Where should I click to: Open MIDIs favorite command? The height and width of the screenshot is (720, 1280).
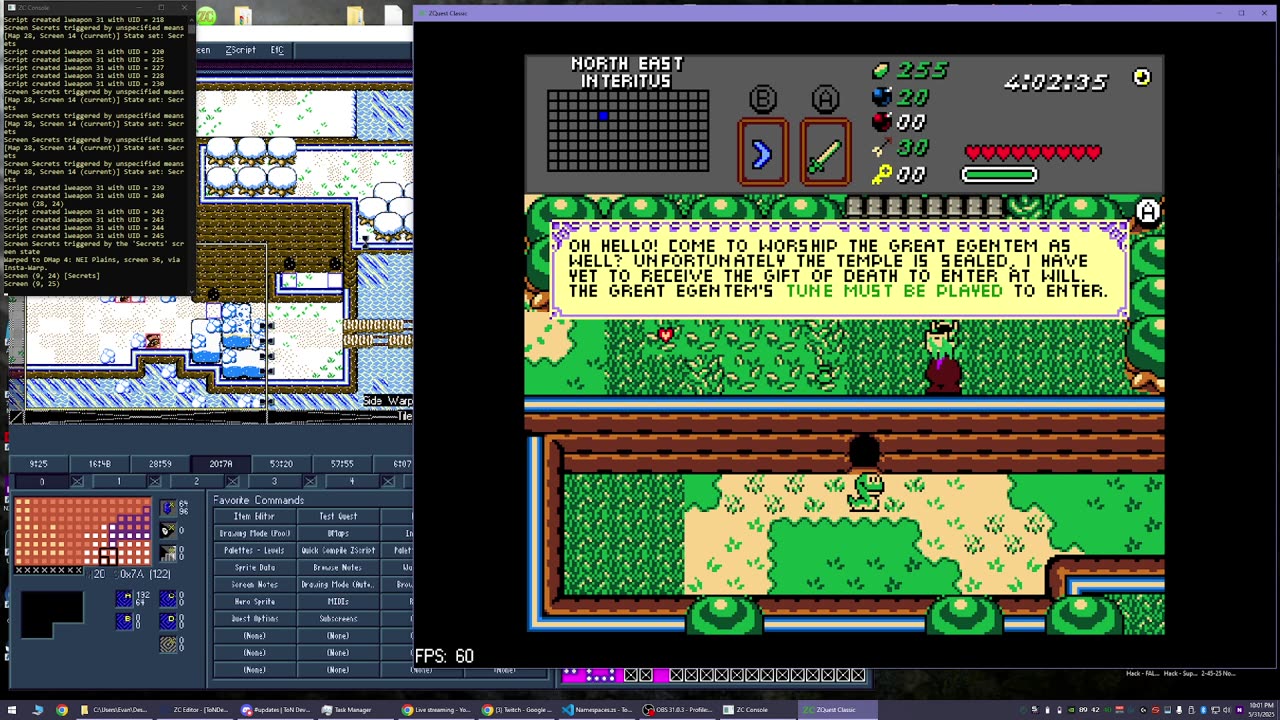click(338, 601)
